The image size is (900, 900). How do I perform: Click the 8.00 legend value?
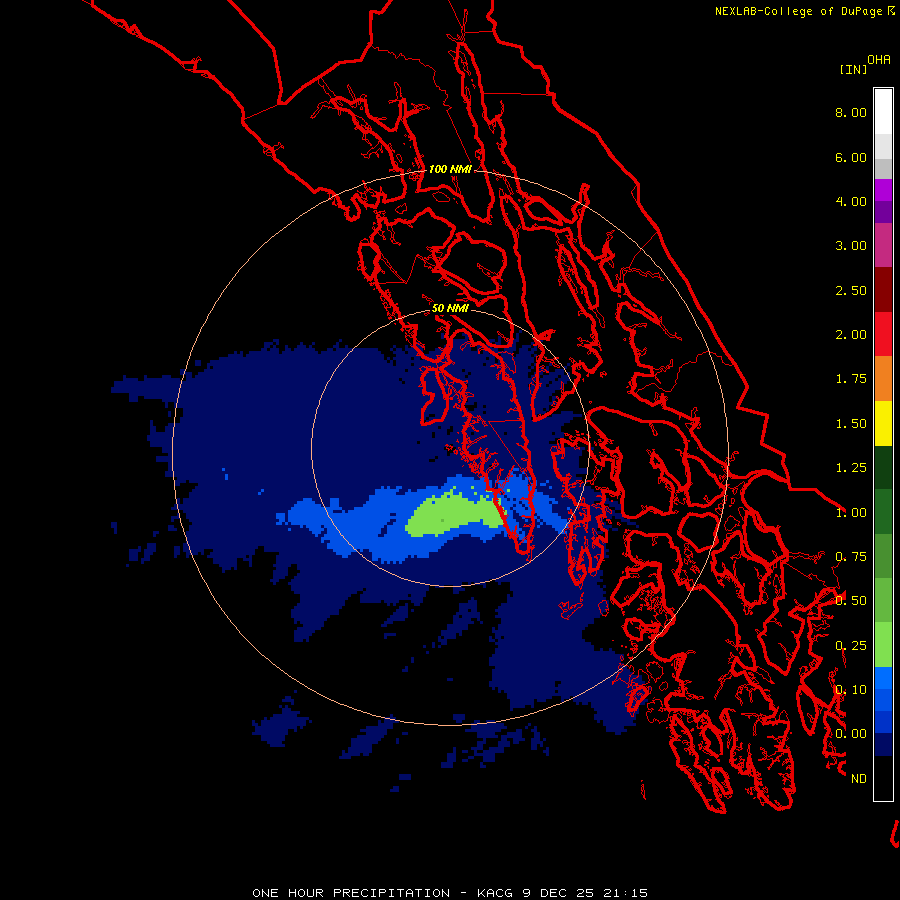(851, 112)
